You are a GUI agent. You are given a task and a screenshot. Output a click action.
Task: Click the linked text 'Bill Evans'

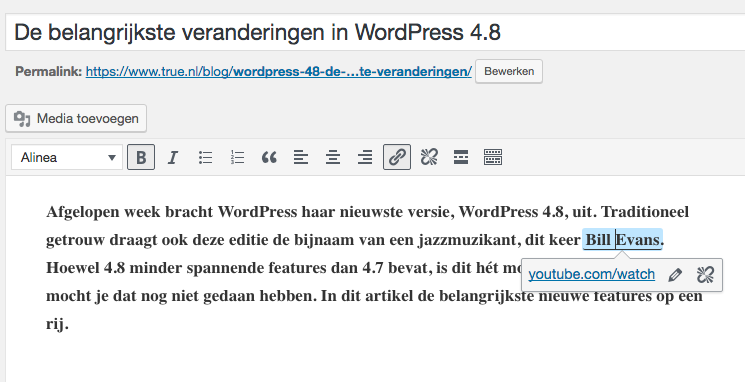(622, 239)
